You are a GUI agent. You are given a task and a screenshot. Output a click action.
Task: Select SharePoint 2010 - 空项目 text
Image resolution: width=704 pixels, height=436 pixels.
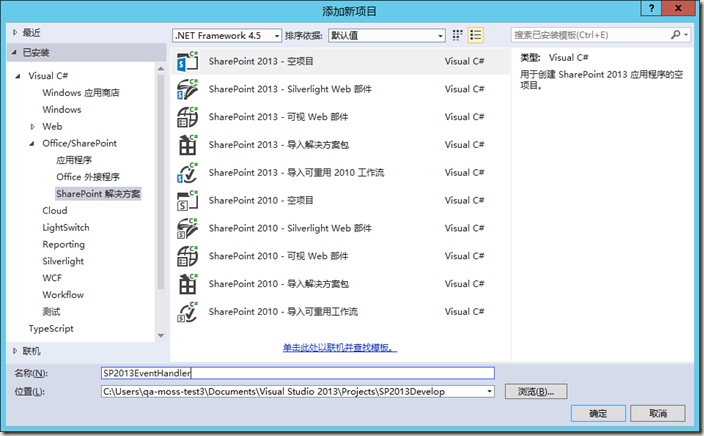point(261,200)
